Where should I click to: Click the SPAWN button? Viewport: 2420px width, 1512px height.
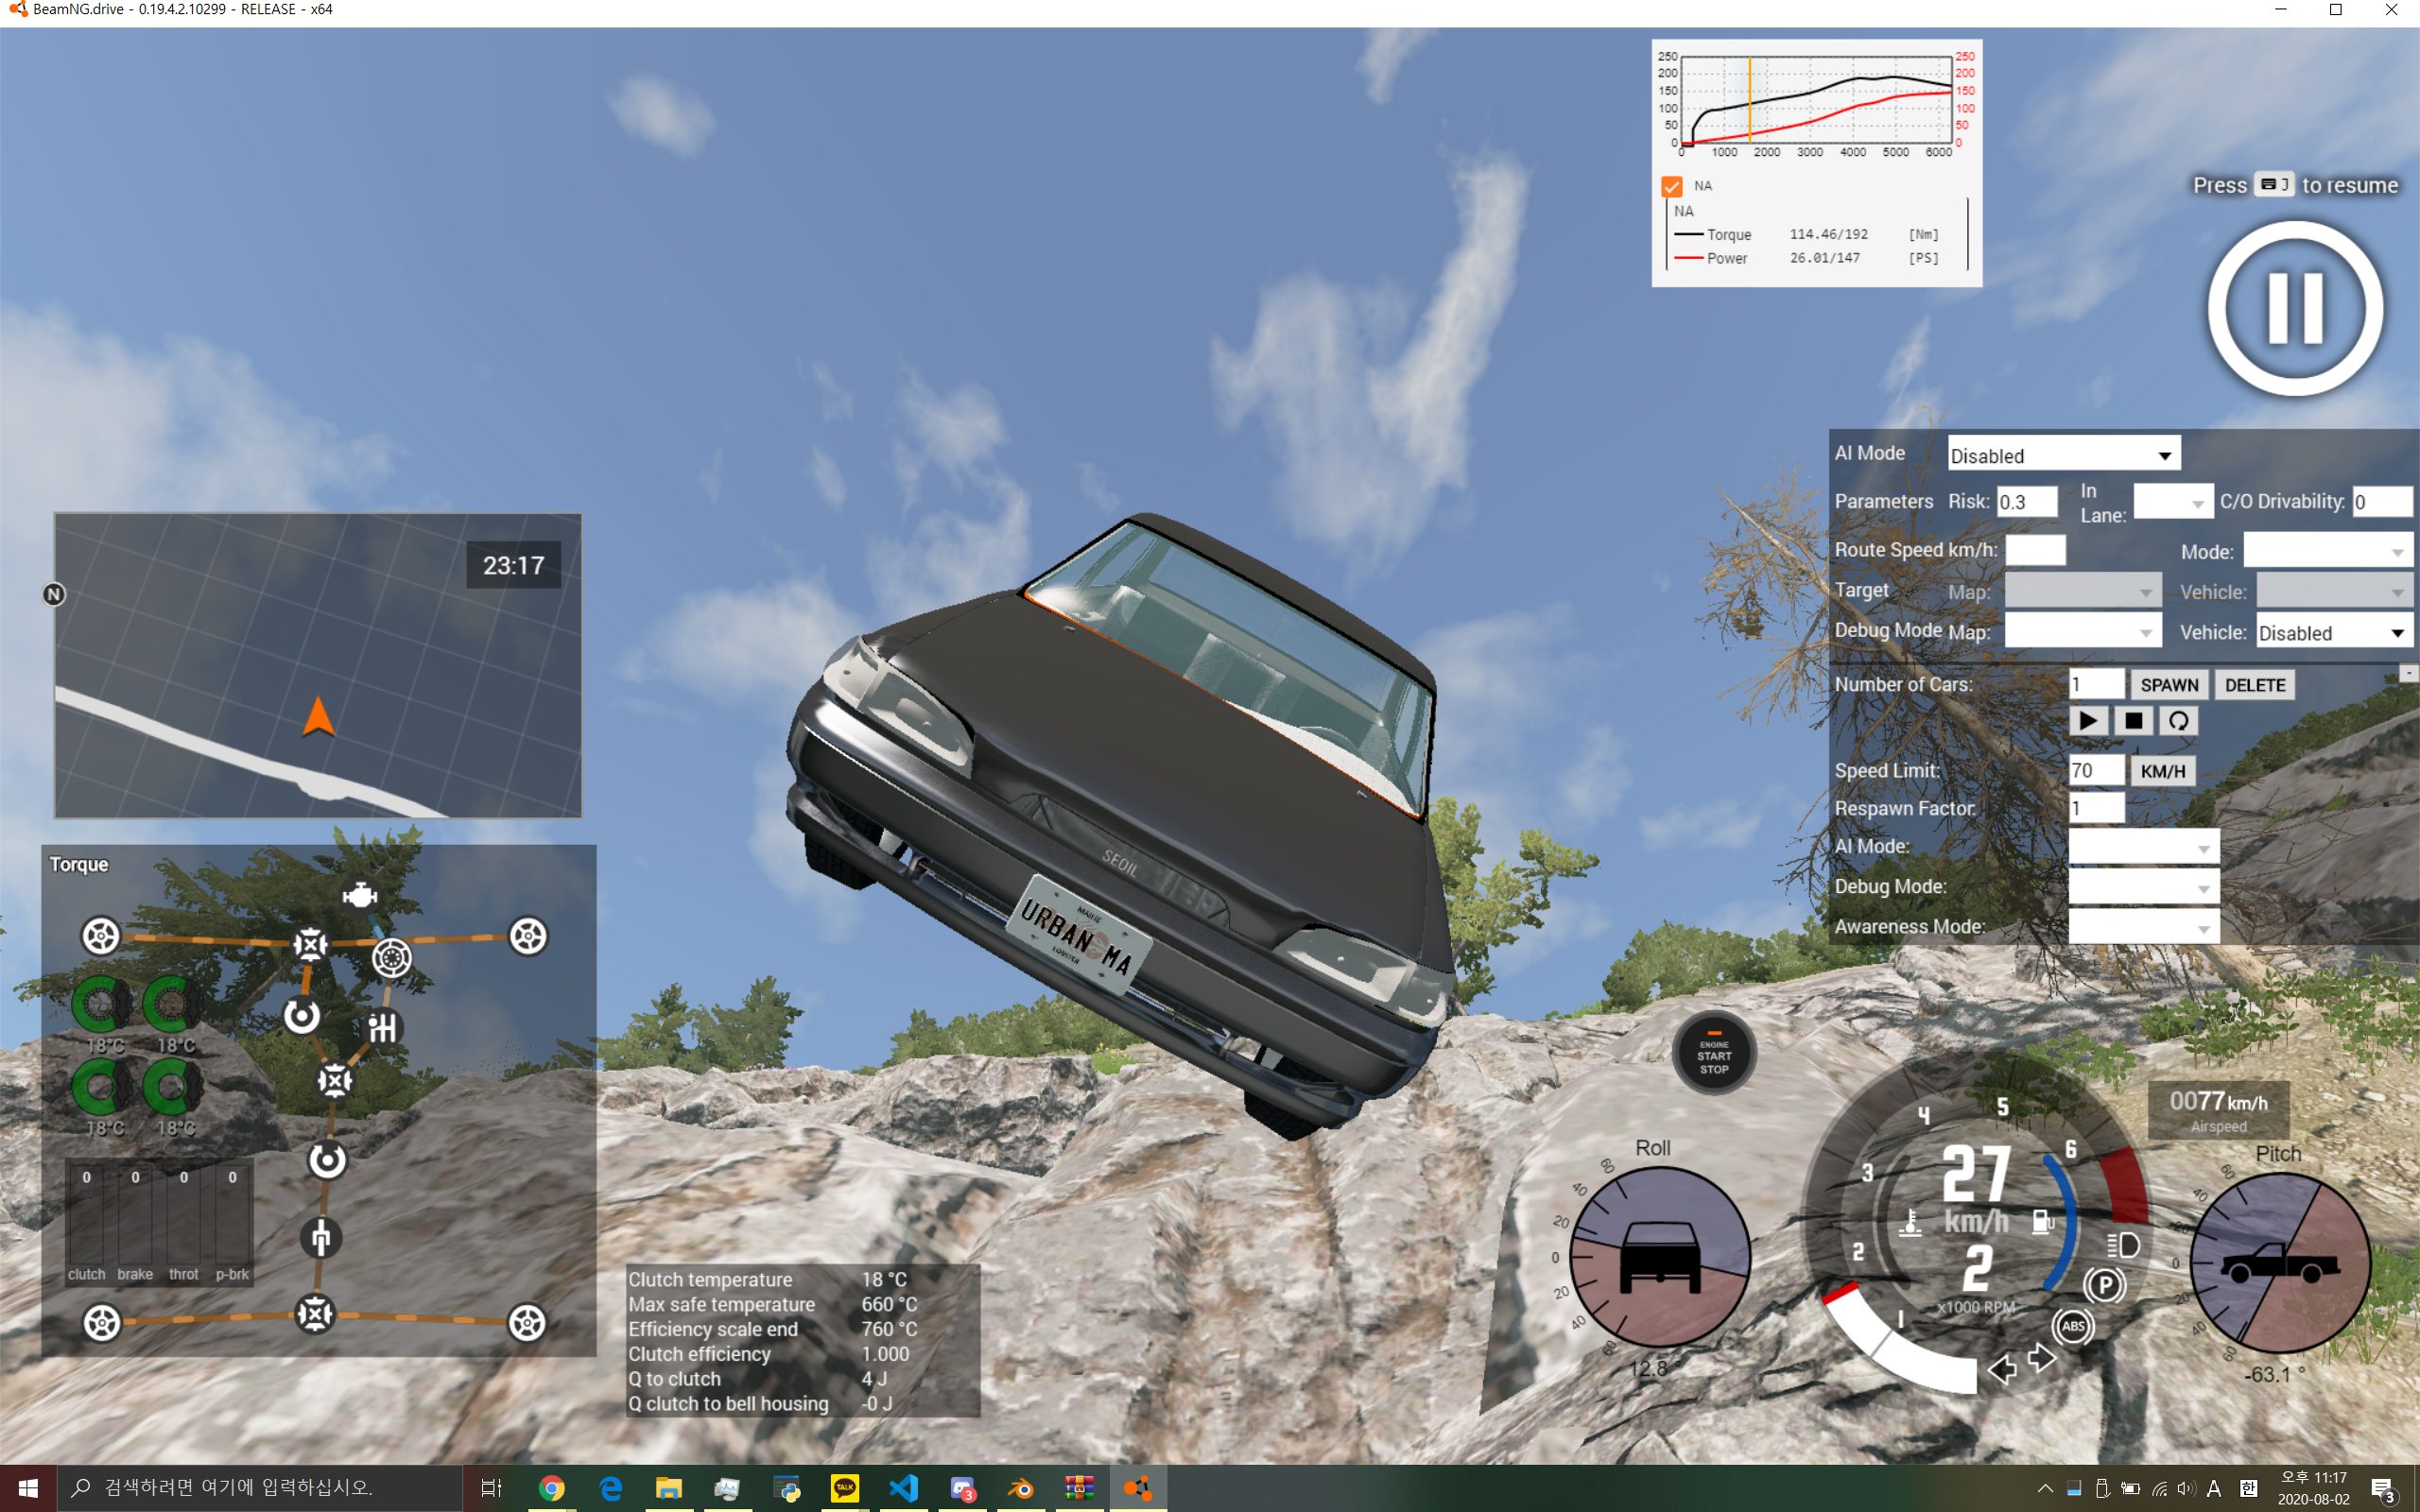click(2169, 685)
